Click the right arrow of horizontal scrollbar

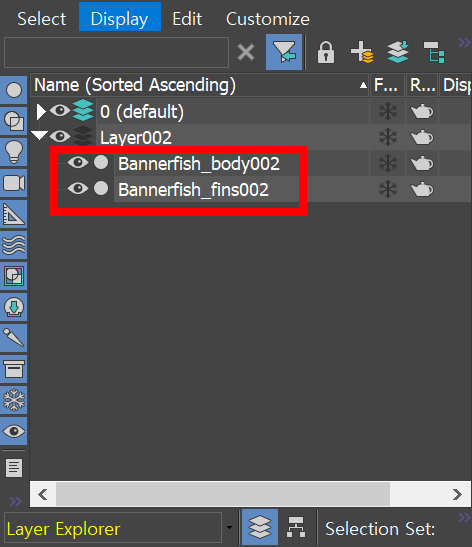[457, 494]
